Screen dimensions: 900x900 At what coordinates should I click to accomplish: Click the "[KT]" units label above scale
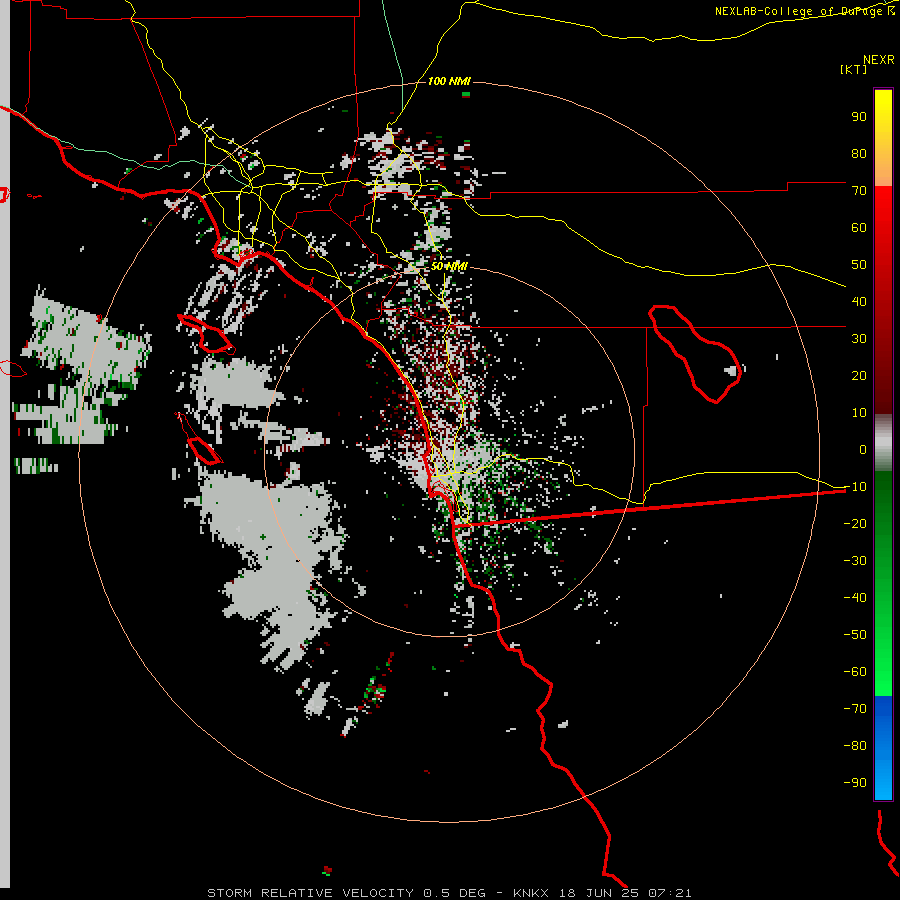tap(854, 69)
